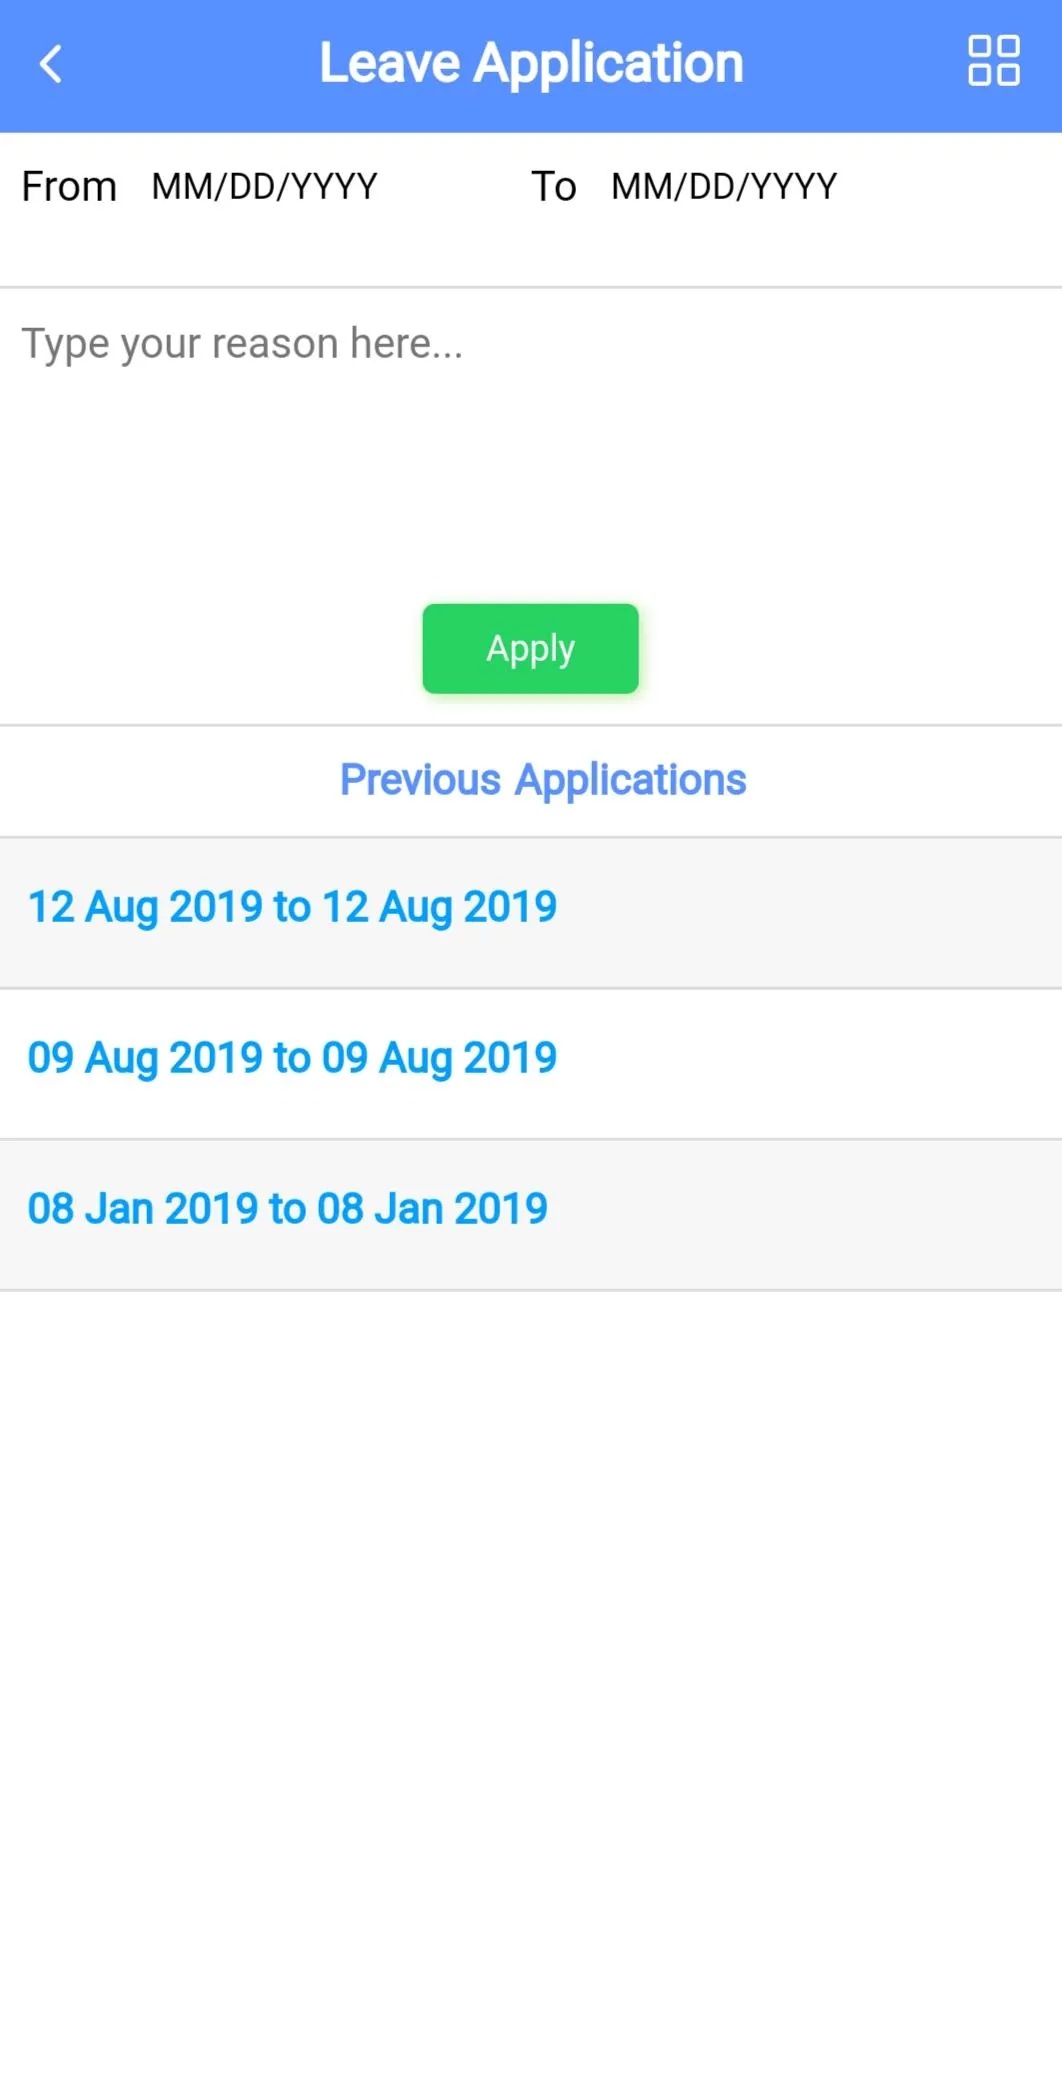Image resolution: width=1062 pixels, height=2077 pixels.
Task: Open the 08 Jan 2019 application
Action: coord(288,1210)
